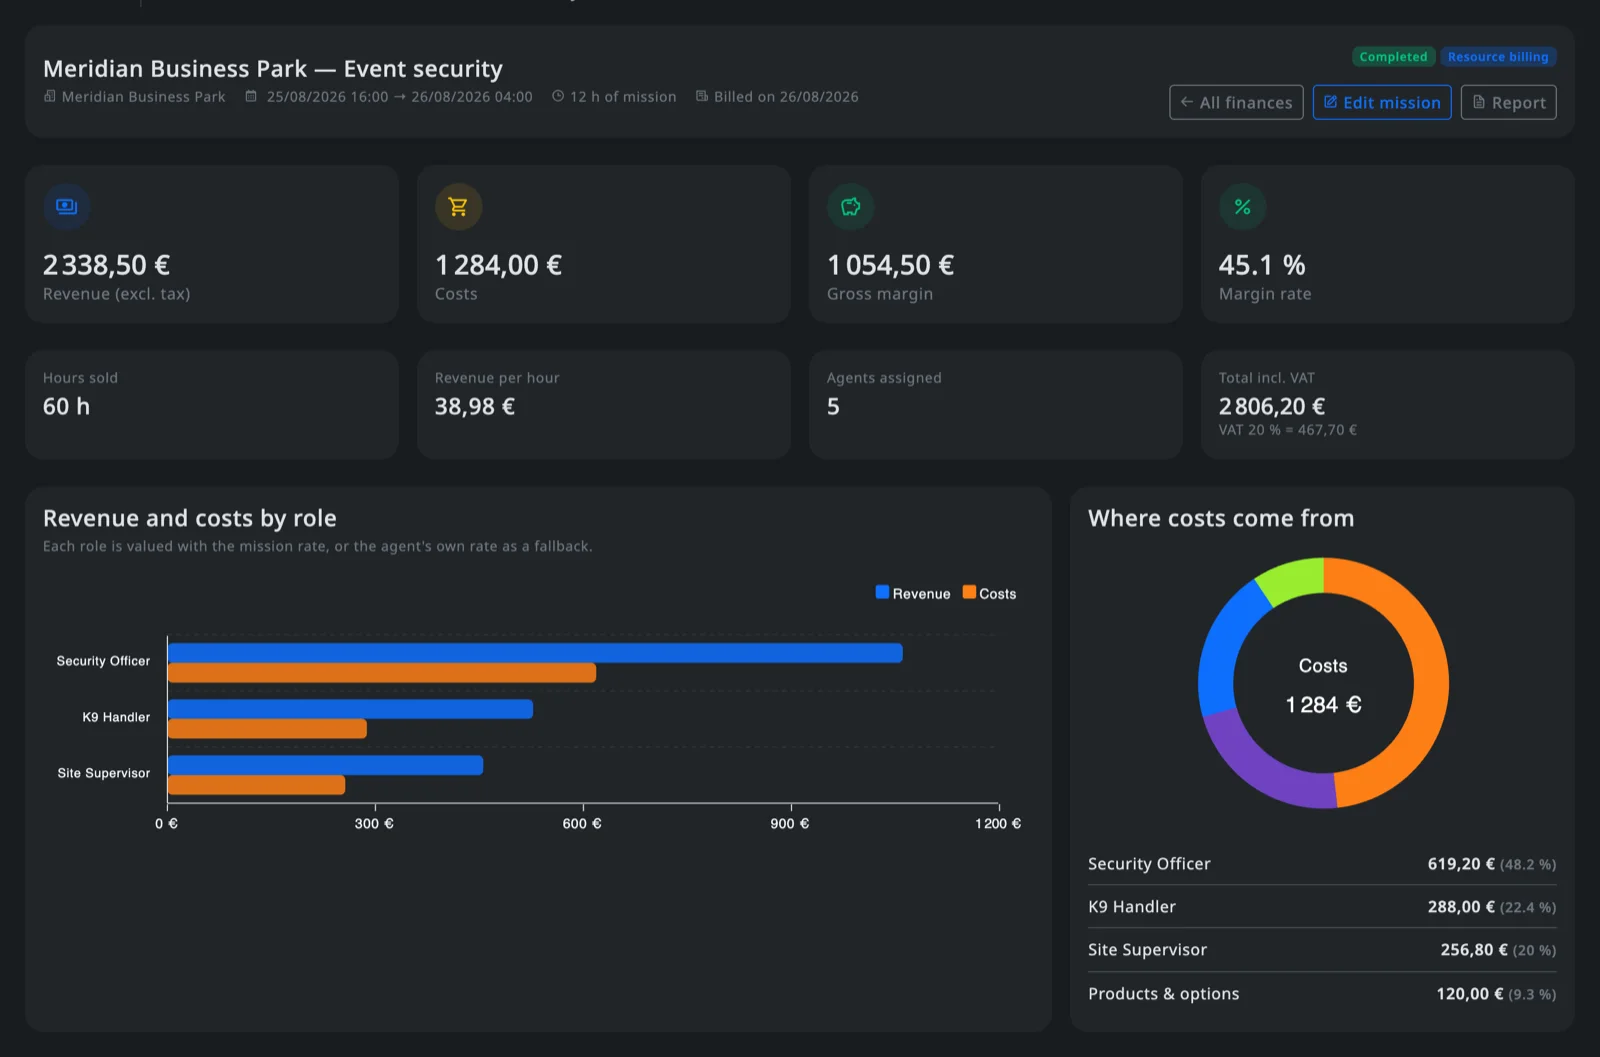The width and height of the screenshot is (1600, 1057).
Task: Click the K9 Handler costs bar
Action: (x=267, y=729)
